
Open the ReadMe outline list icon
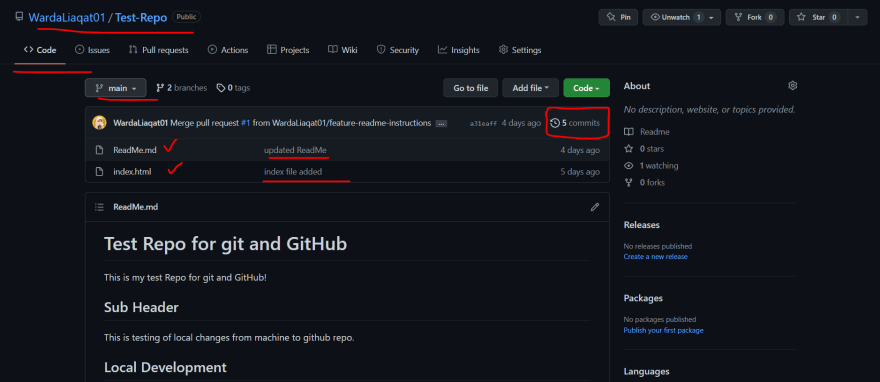[99, 207]
